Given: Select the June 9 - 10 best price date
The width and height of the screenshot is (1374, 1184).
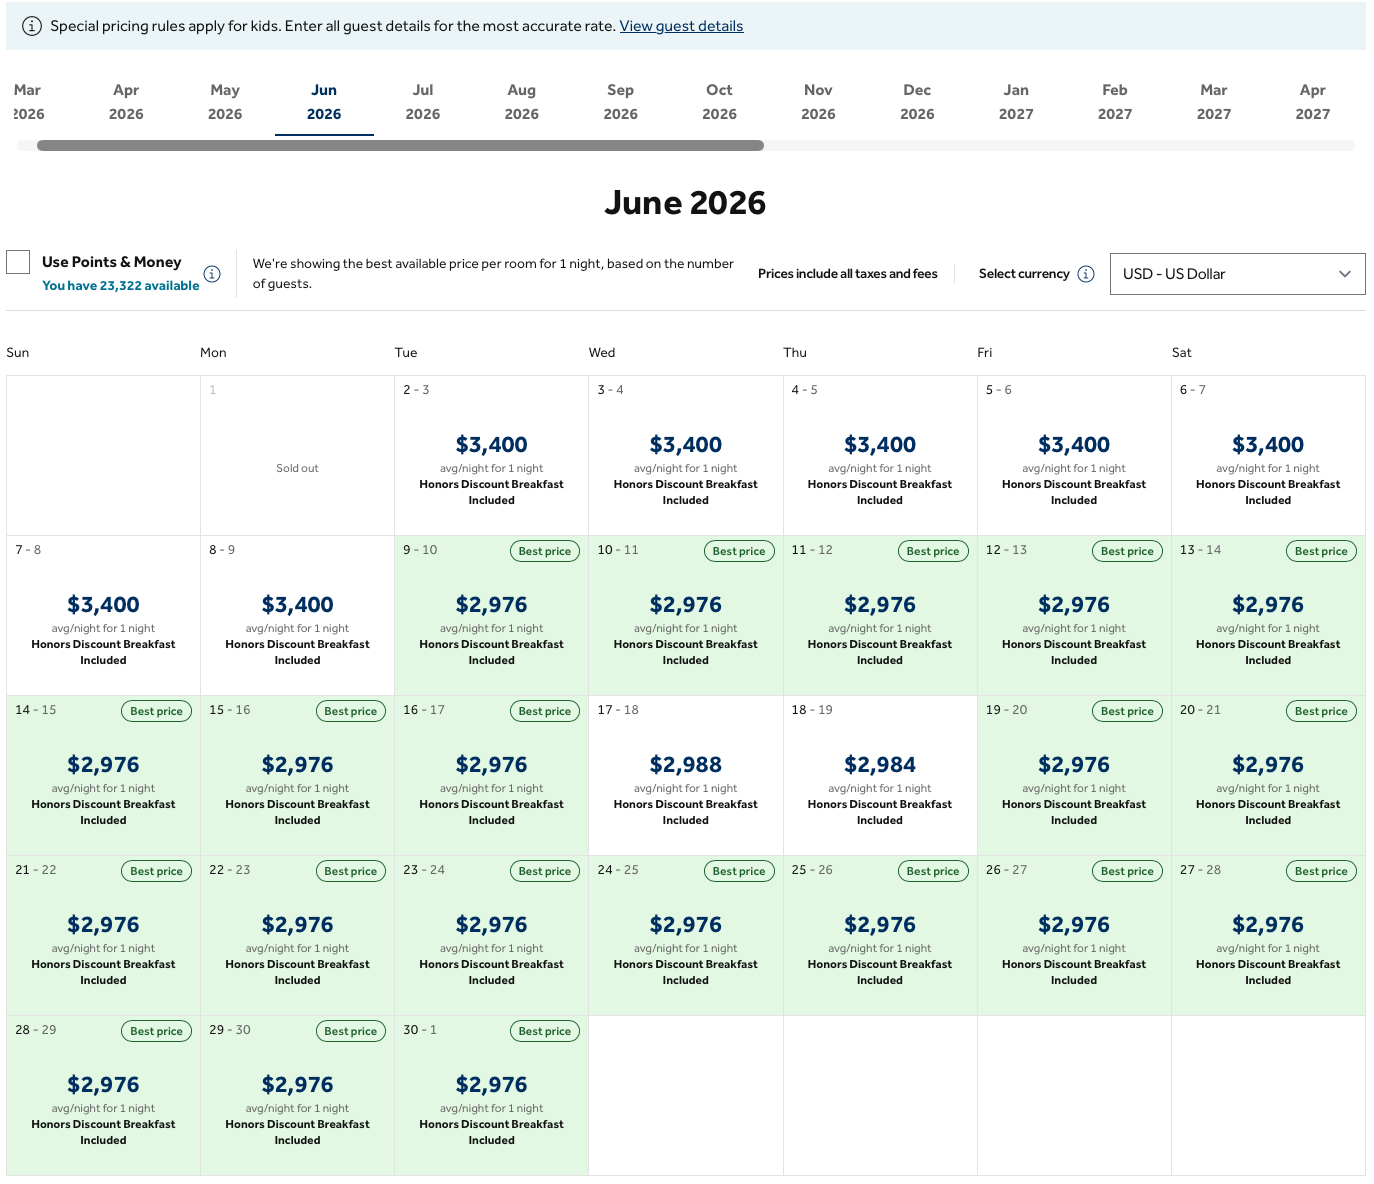Looking at the screenshot, I should pos(492,616).
